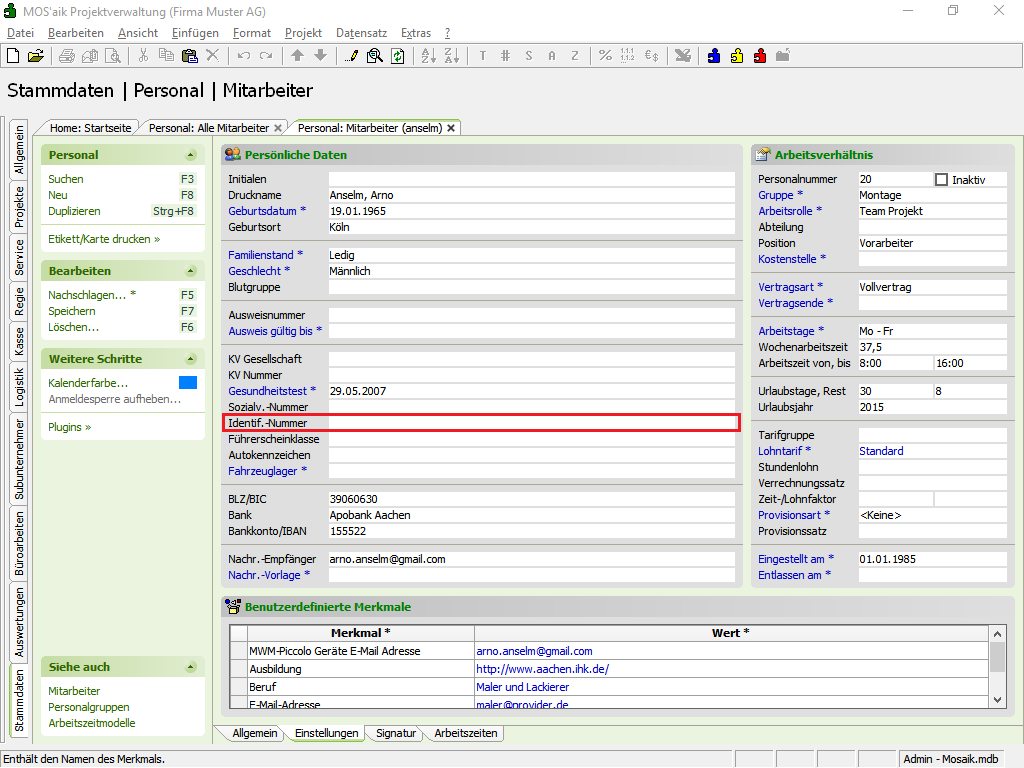This screenshot has width=1024, height=768.
Task: Click the Personalgruppen link
Action: click(88, 707)
